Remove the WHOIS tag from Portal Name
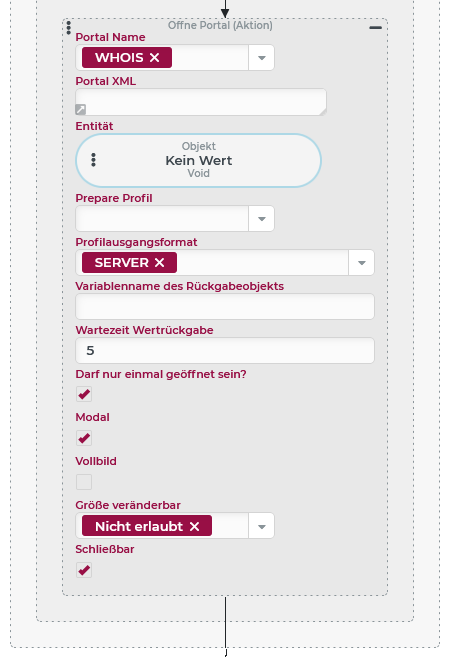451x657 pixels. click(154, 57)
